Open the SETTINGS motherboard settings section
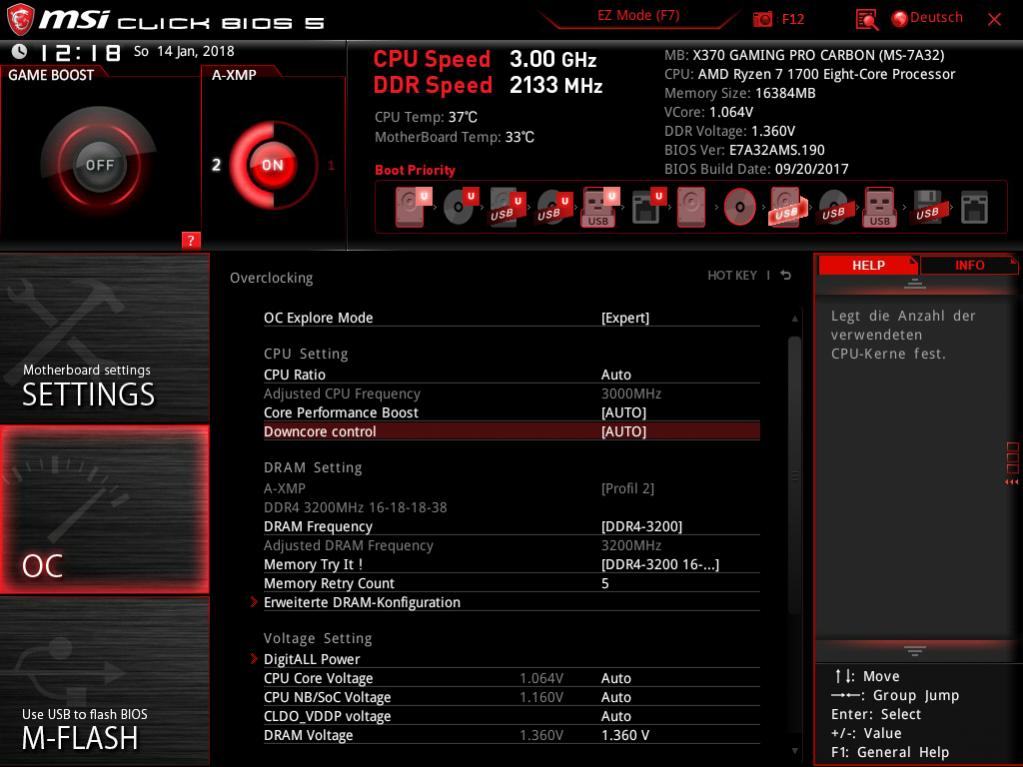 point(104,338)
